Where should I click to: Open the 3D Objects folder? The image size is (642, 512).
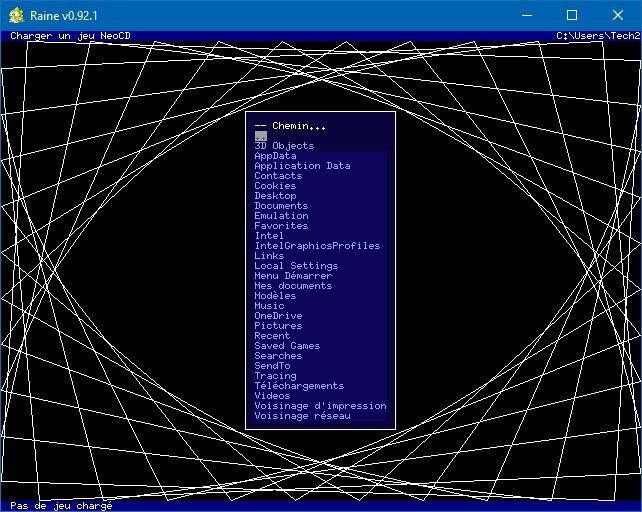pyautogui.click(x=284, y=146)
